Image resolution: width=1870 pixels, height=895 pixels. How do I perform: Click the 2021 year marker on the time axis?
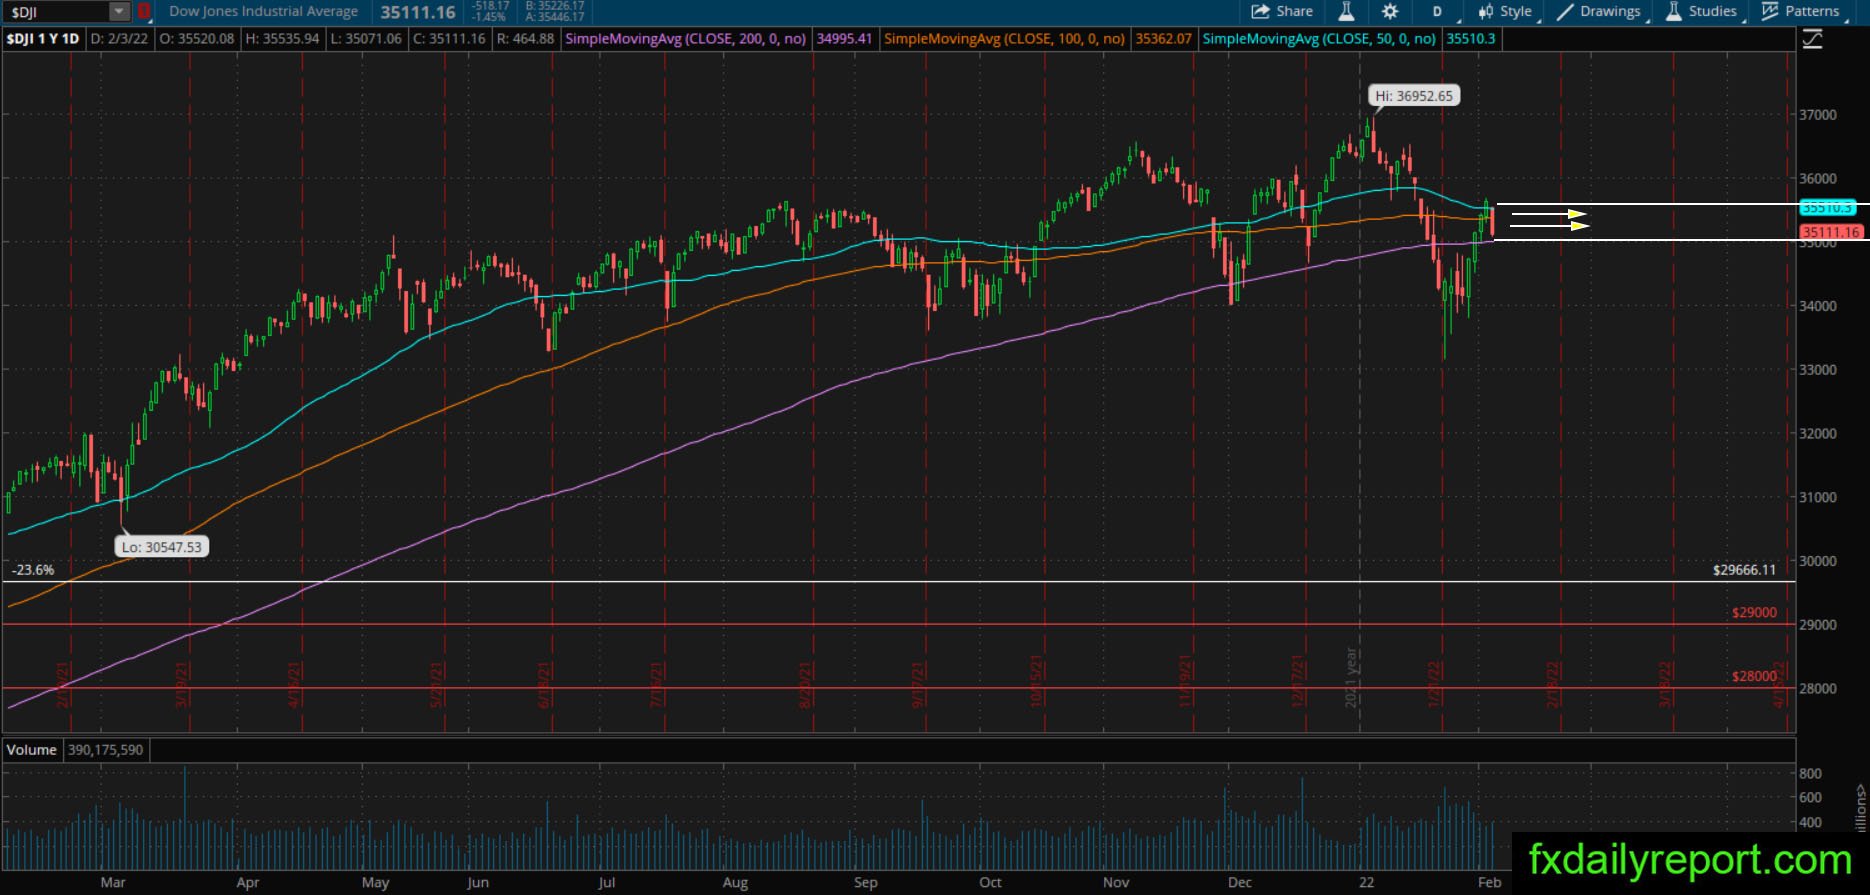[1351, 678]
